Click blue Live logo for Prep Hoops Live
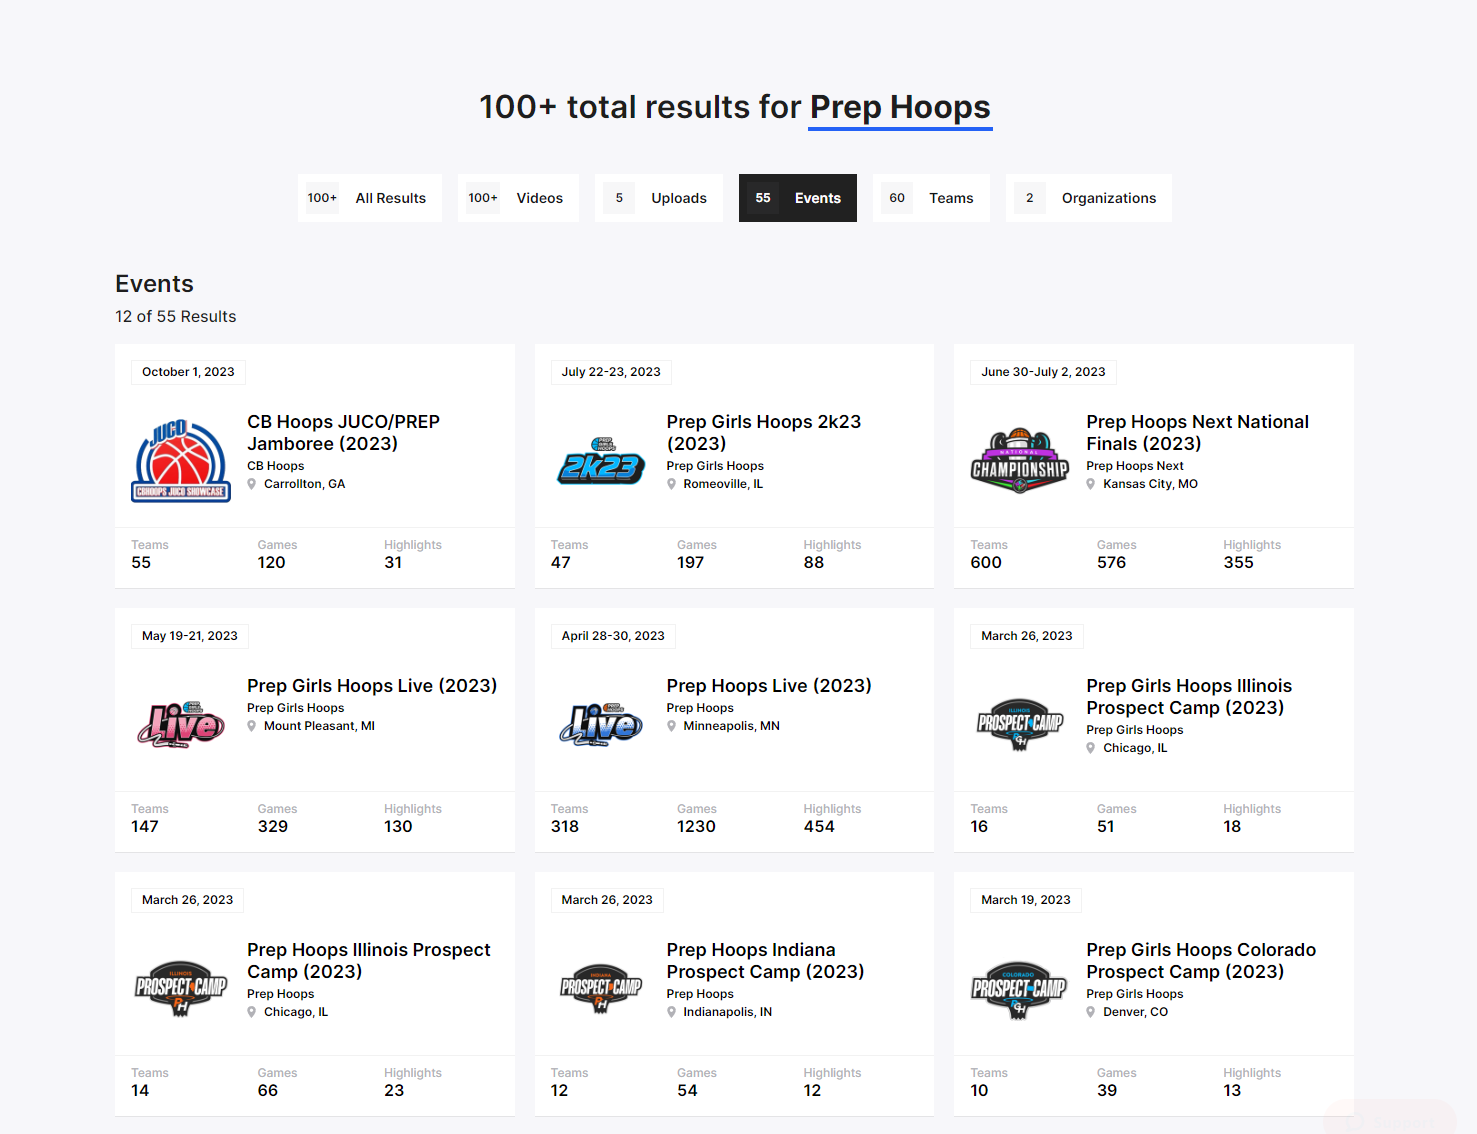Viewport: 1477px width, 1134px height. click(601, 725)
